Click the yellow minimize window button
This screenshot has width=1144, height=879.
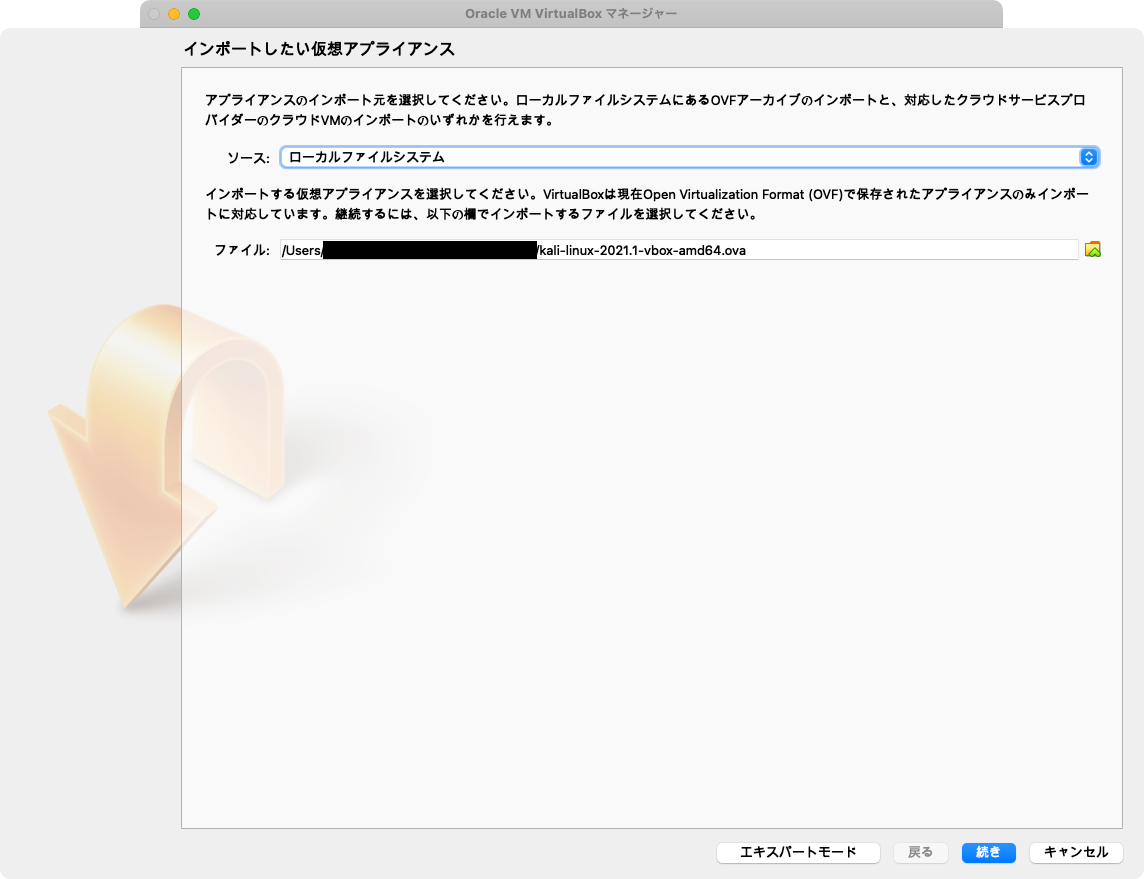(x=174, y=14)
